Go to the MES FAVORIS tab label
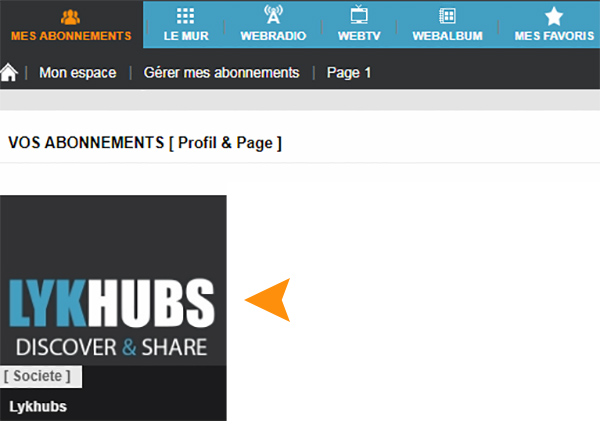The image size is (600, 439). tap(554, 36)
